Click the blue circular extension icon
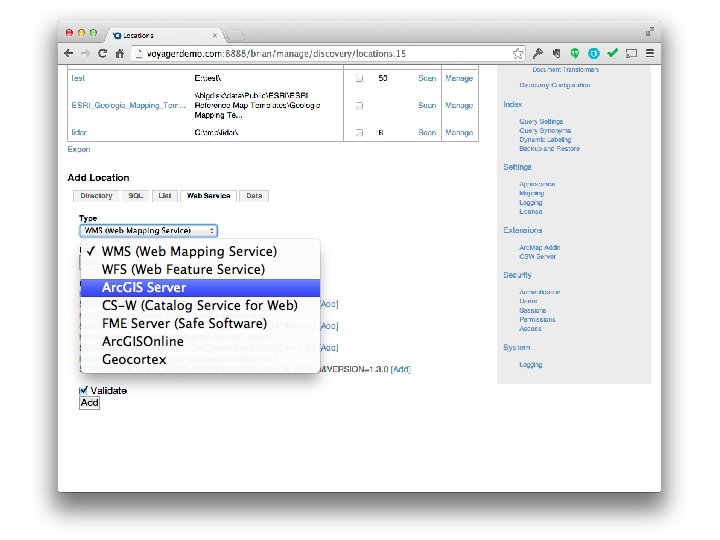Image resolution: width=720 pixels, height=540 pixels. (x=594, y=54)
